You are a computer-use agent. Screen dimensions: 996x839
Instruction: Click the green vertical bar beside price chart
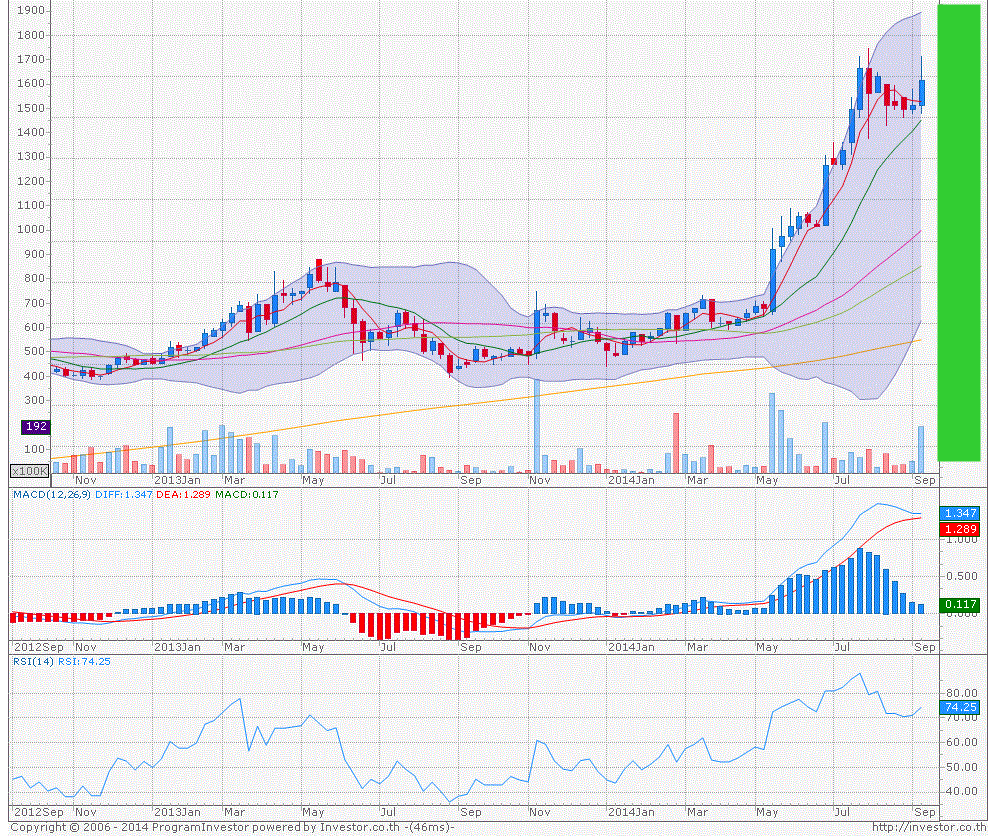pyautogui.click(x=959, y=232)
